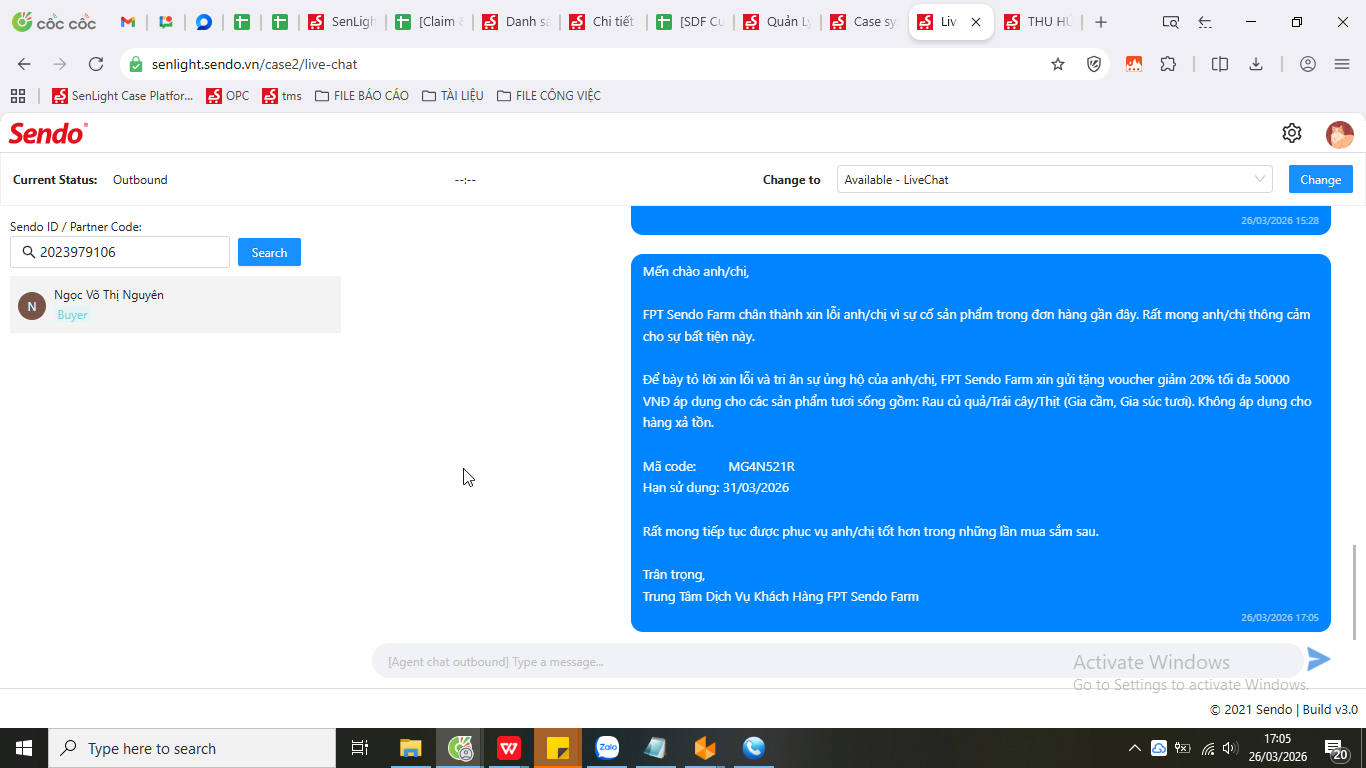Click the chat message input box
Image resolution: width=1366 pixels, height=768 pixels.
[838, 661]
